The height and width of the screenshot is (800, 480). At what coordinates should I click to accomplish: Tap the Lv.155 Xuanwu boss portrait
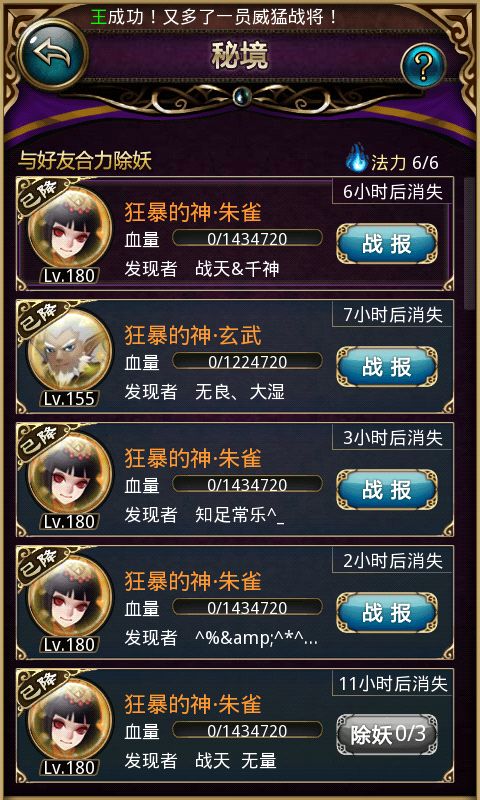coord(70,352)
